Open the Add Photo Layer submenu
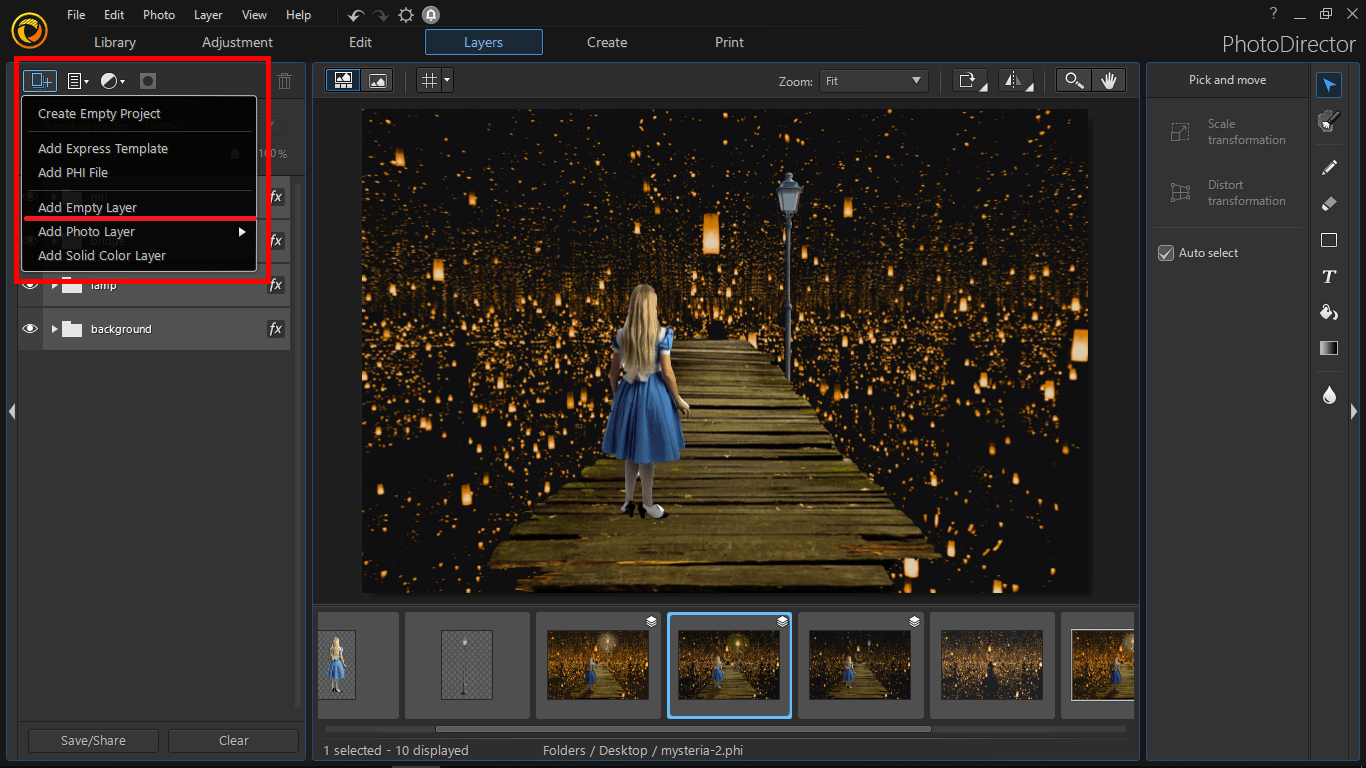 [140, 232]
